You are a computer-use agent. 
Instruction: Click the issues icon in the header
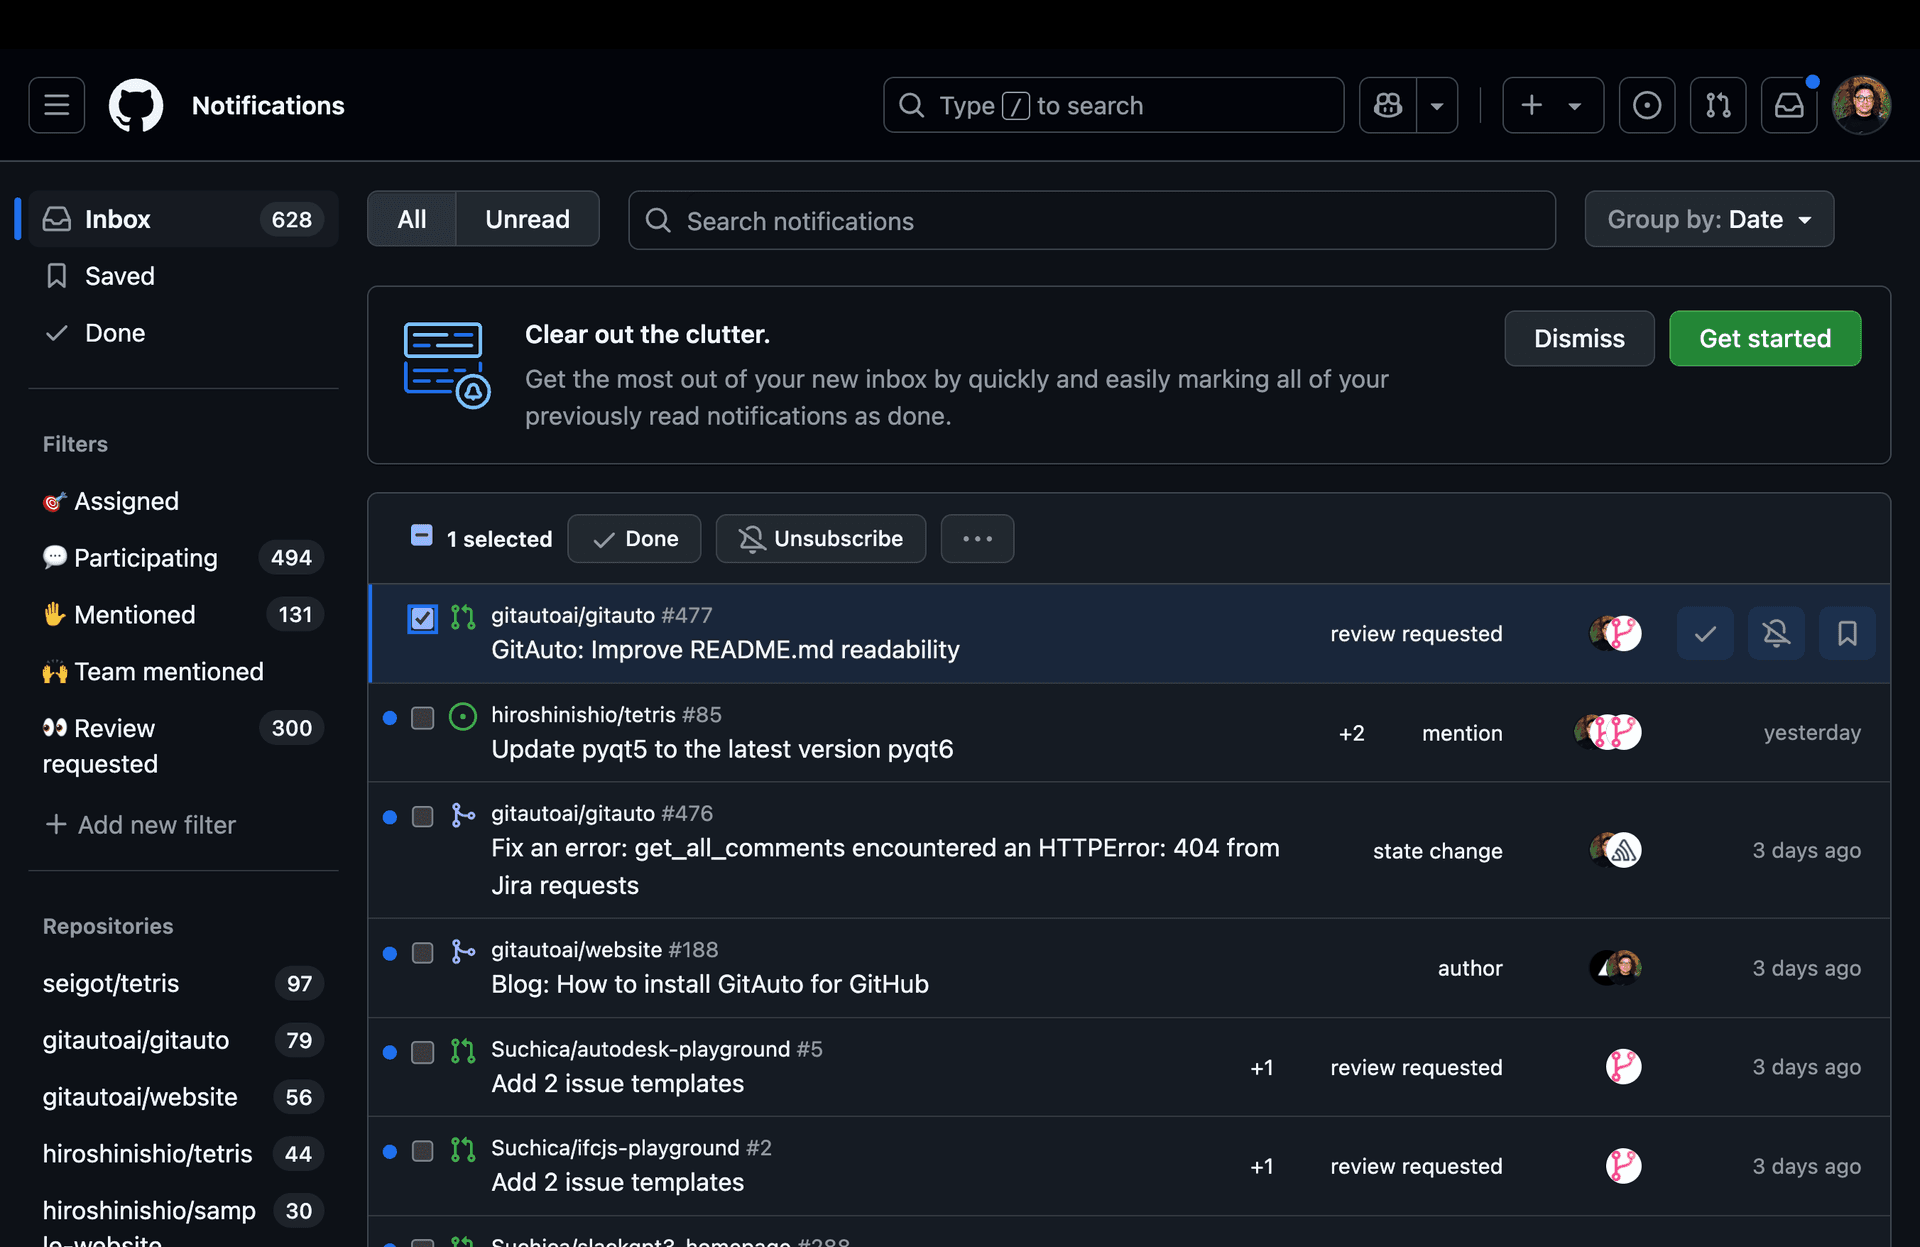point(1646,105)
